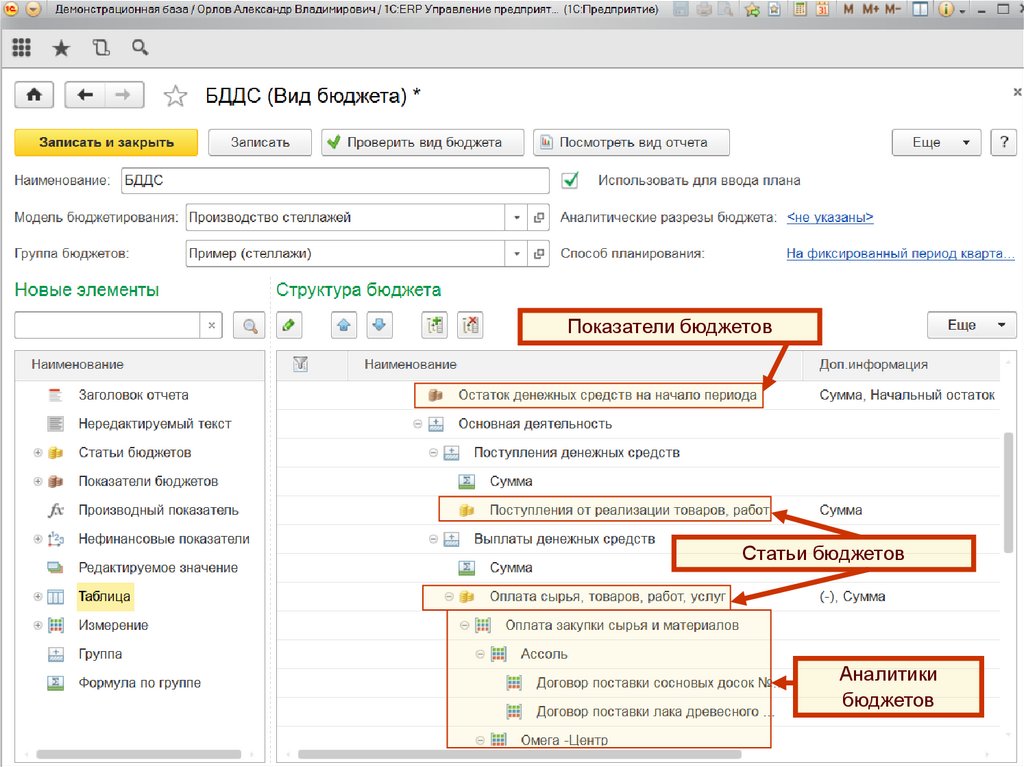The image size is (1024, 767).
Task: Select Производный показатель element
Action: (159, 510)
